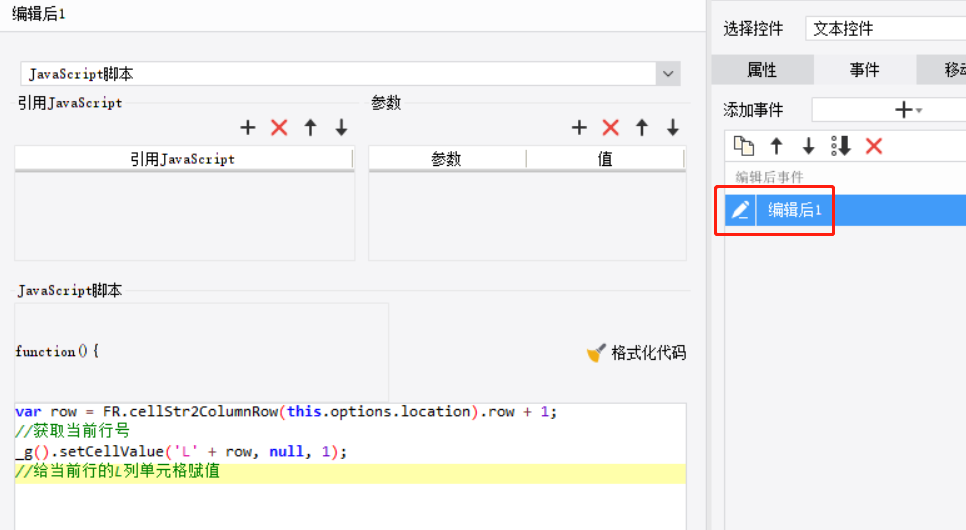Select the 编辑后1 event row
This screenshot has height=530, width=966.
(845, 210)
